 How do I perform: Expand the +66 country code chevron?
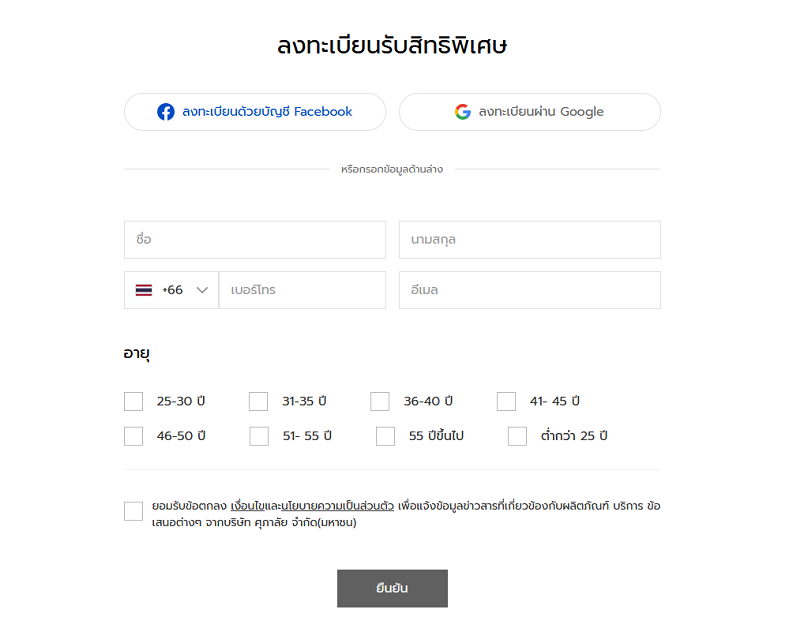click(203, 290)
